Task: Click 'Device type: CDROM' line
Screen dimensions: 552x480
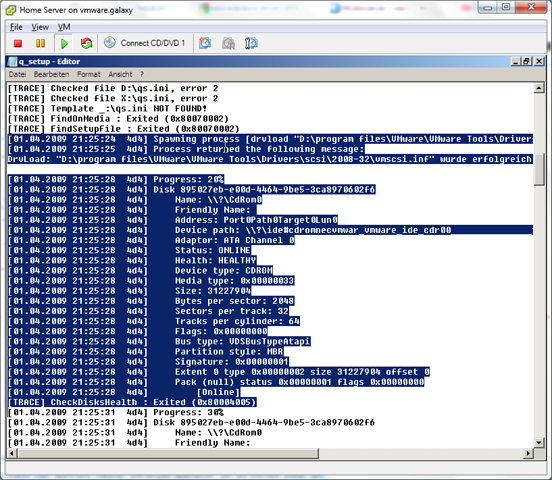Action: [224, 271]
